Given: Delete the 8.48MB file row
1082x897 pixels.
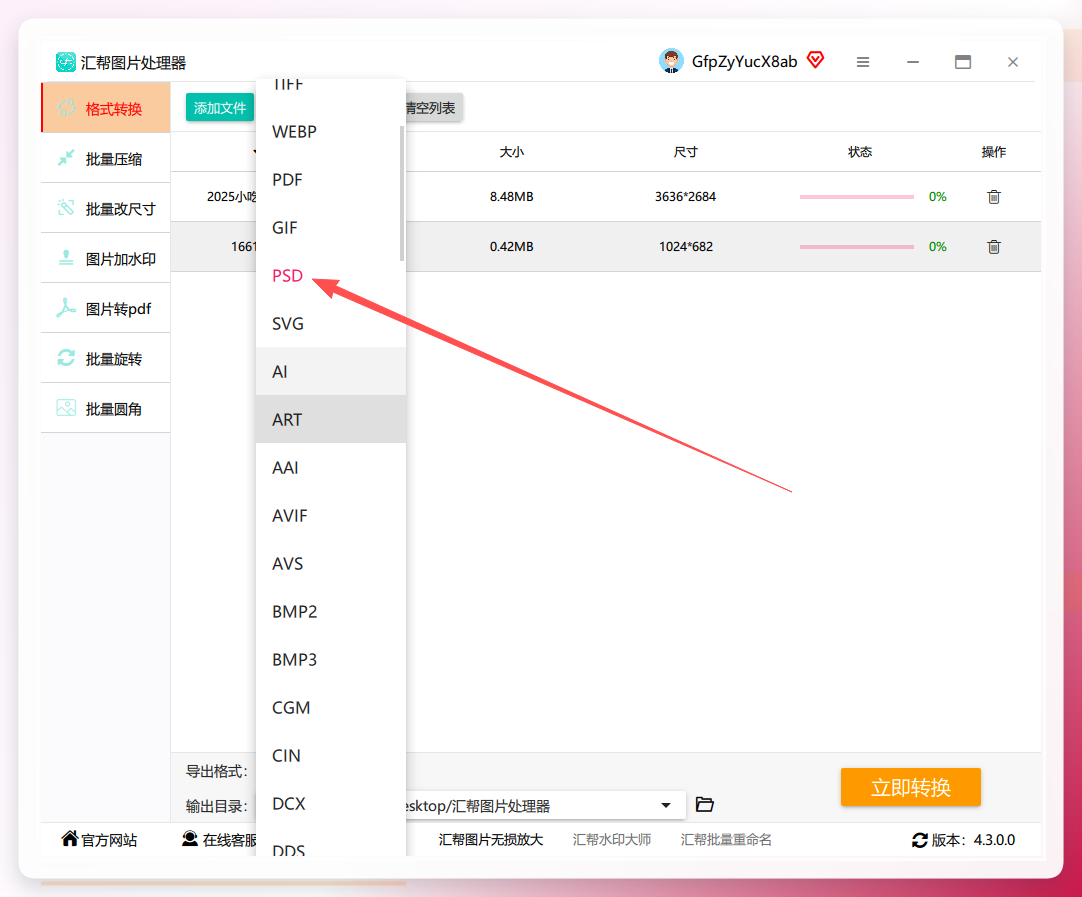Looking at the screenshot, I should [994, 197].
